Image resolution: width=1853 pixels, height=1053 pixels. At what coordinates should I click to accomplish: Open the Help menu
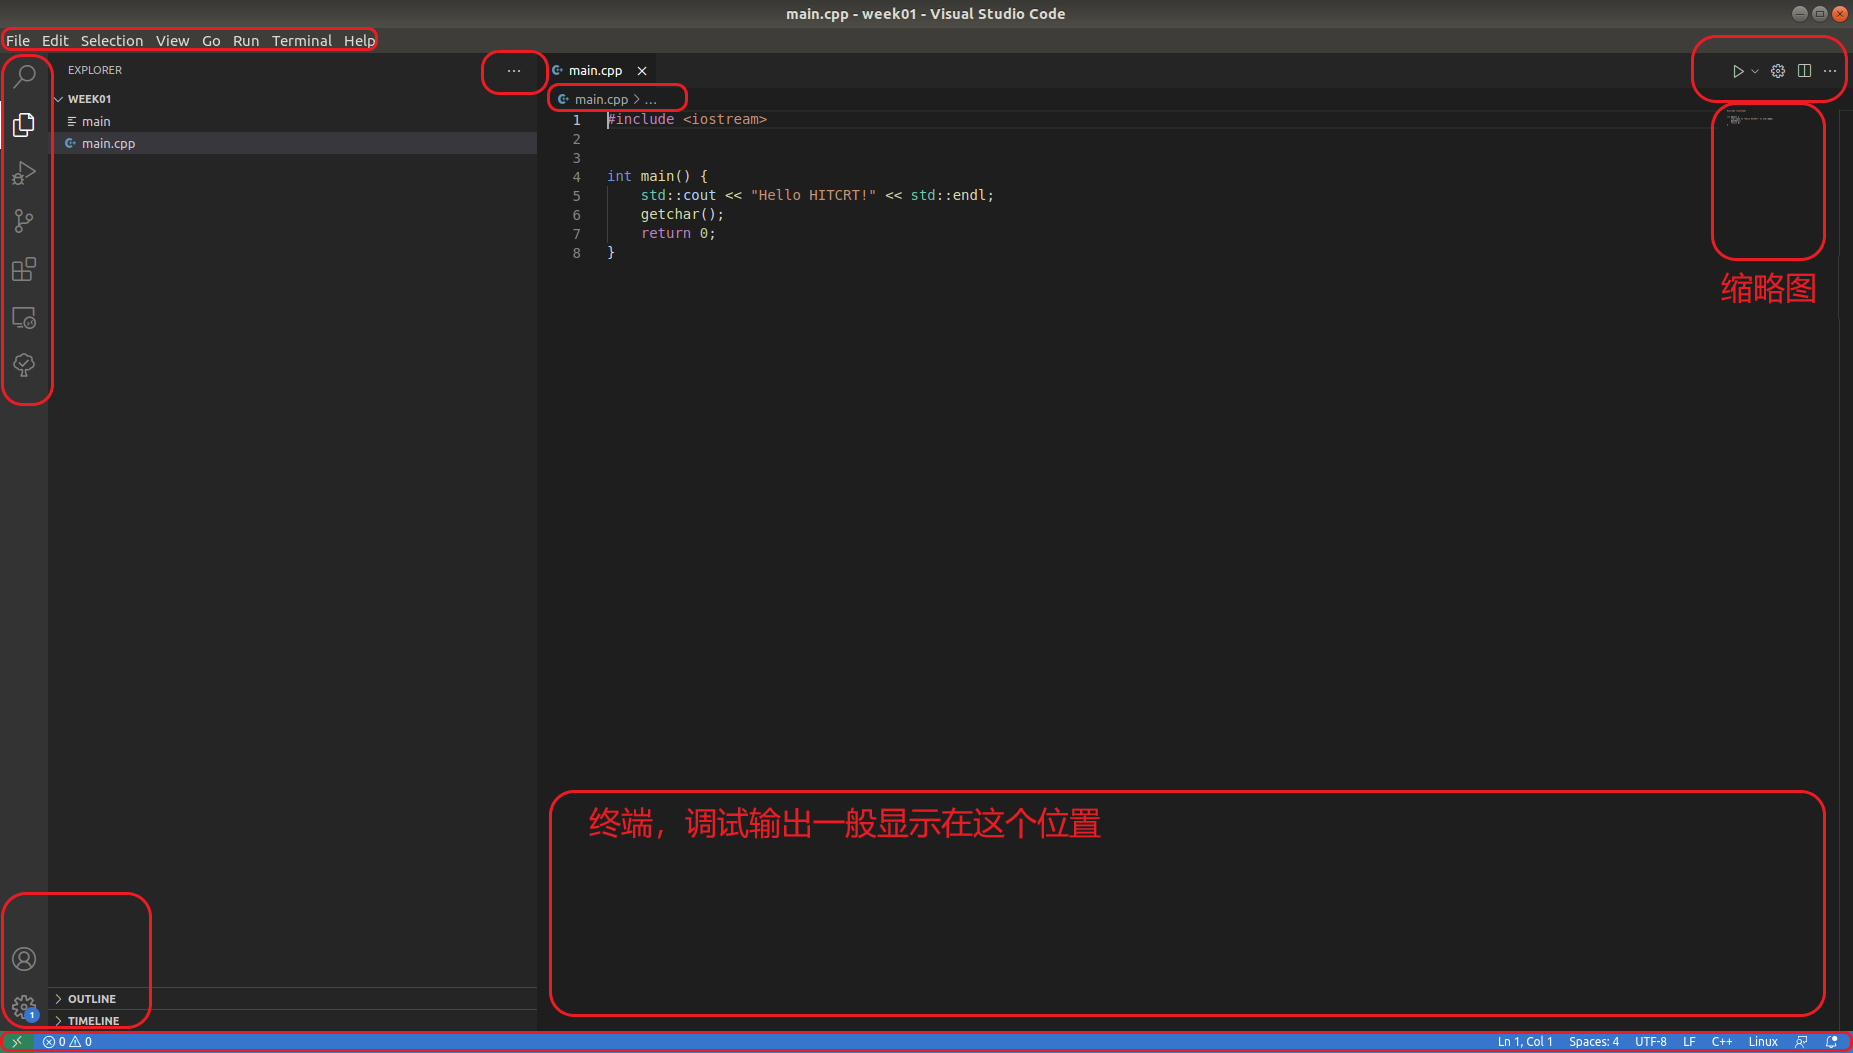(359, 41)
